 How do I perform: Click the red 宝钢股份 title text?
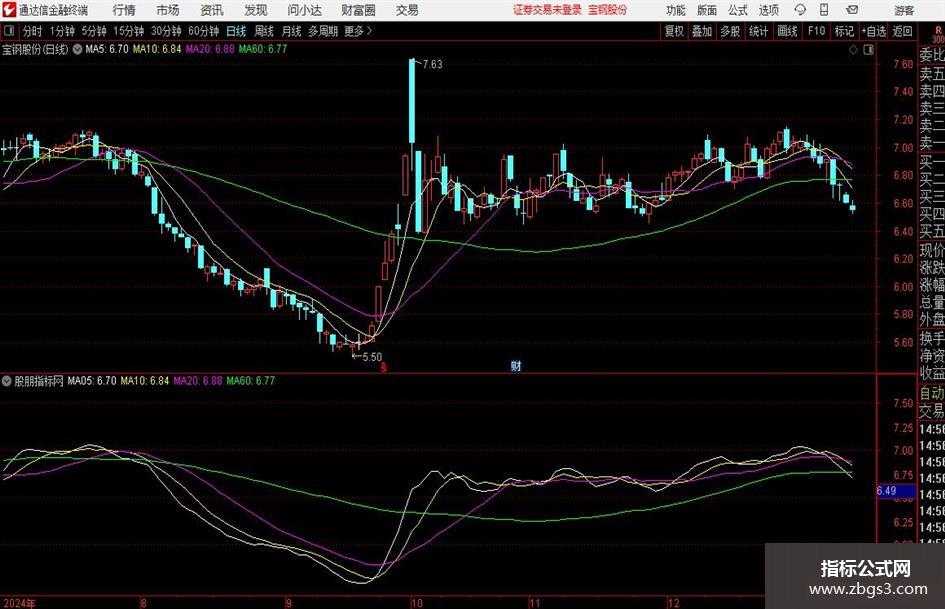pyautogui.click(x=608, y=10)
